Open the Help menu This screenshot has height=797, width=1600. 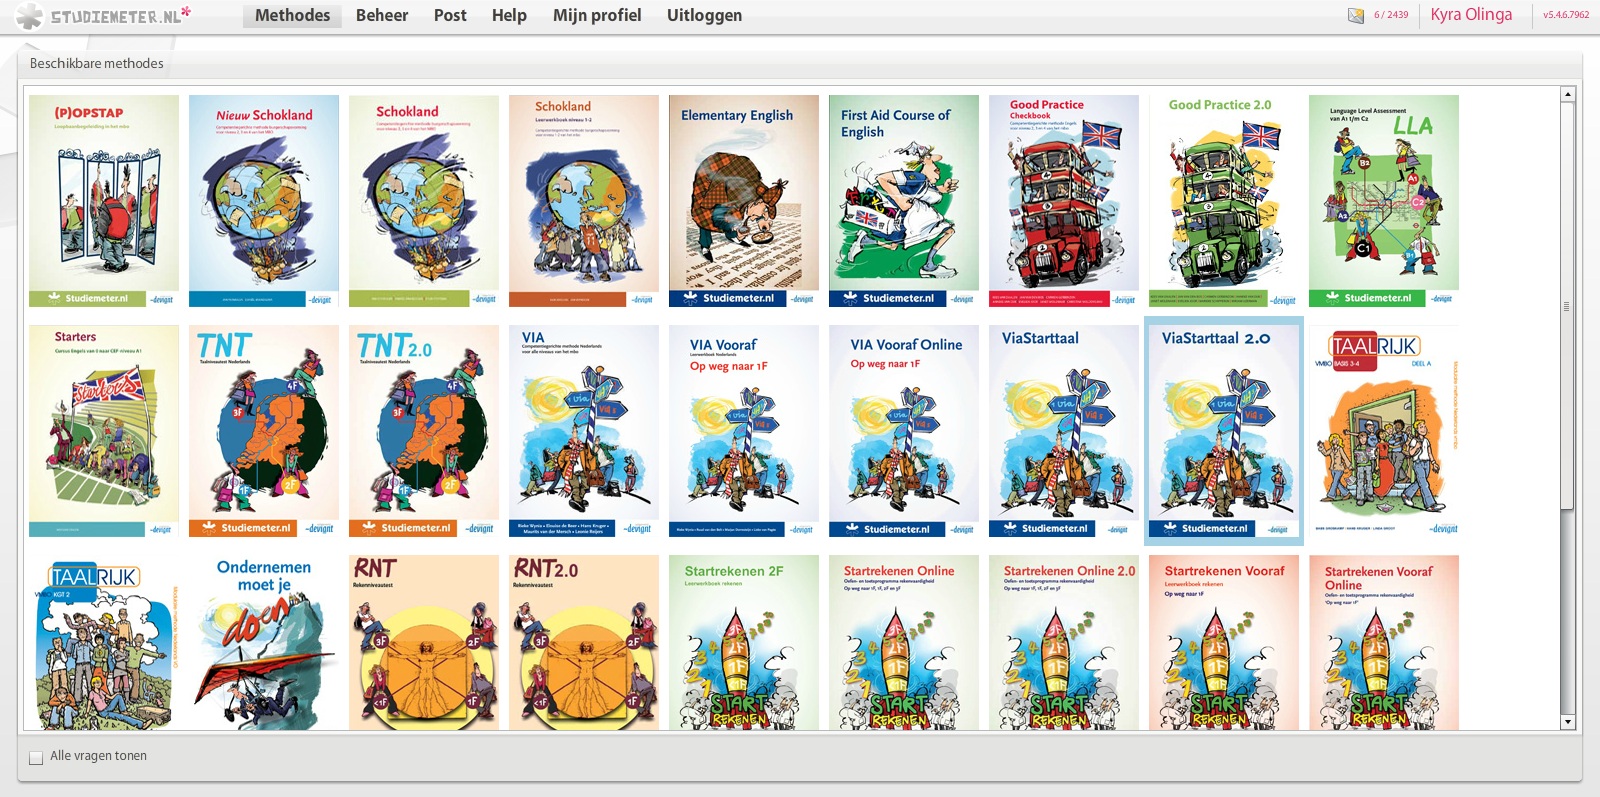[x=509, y=15]
